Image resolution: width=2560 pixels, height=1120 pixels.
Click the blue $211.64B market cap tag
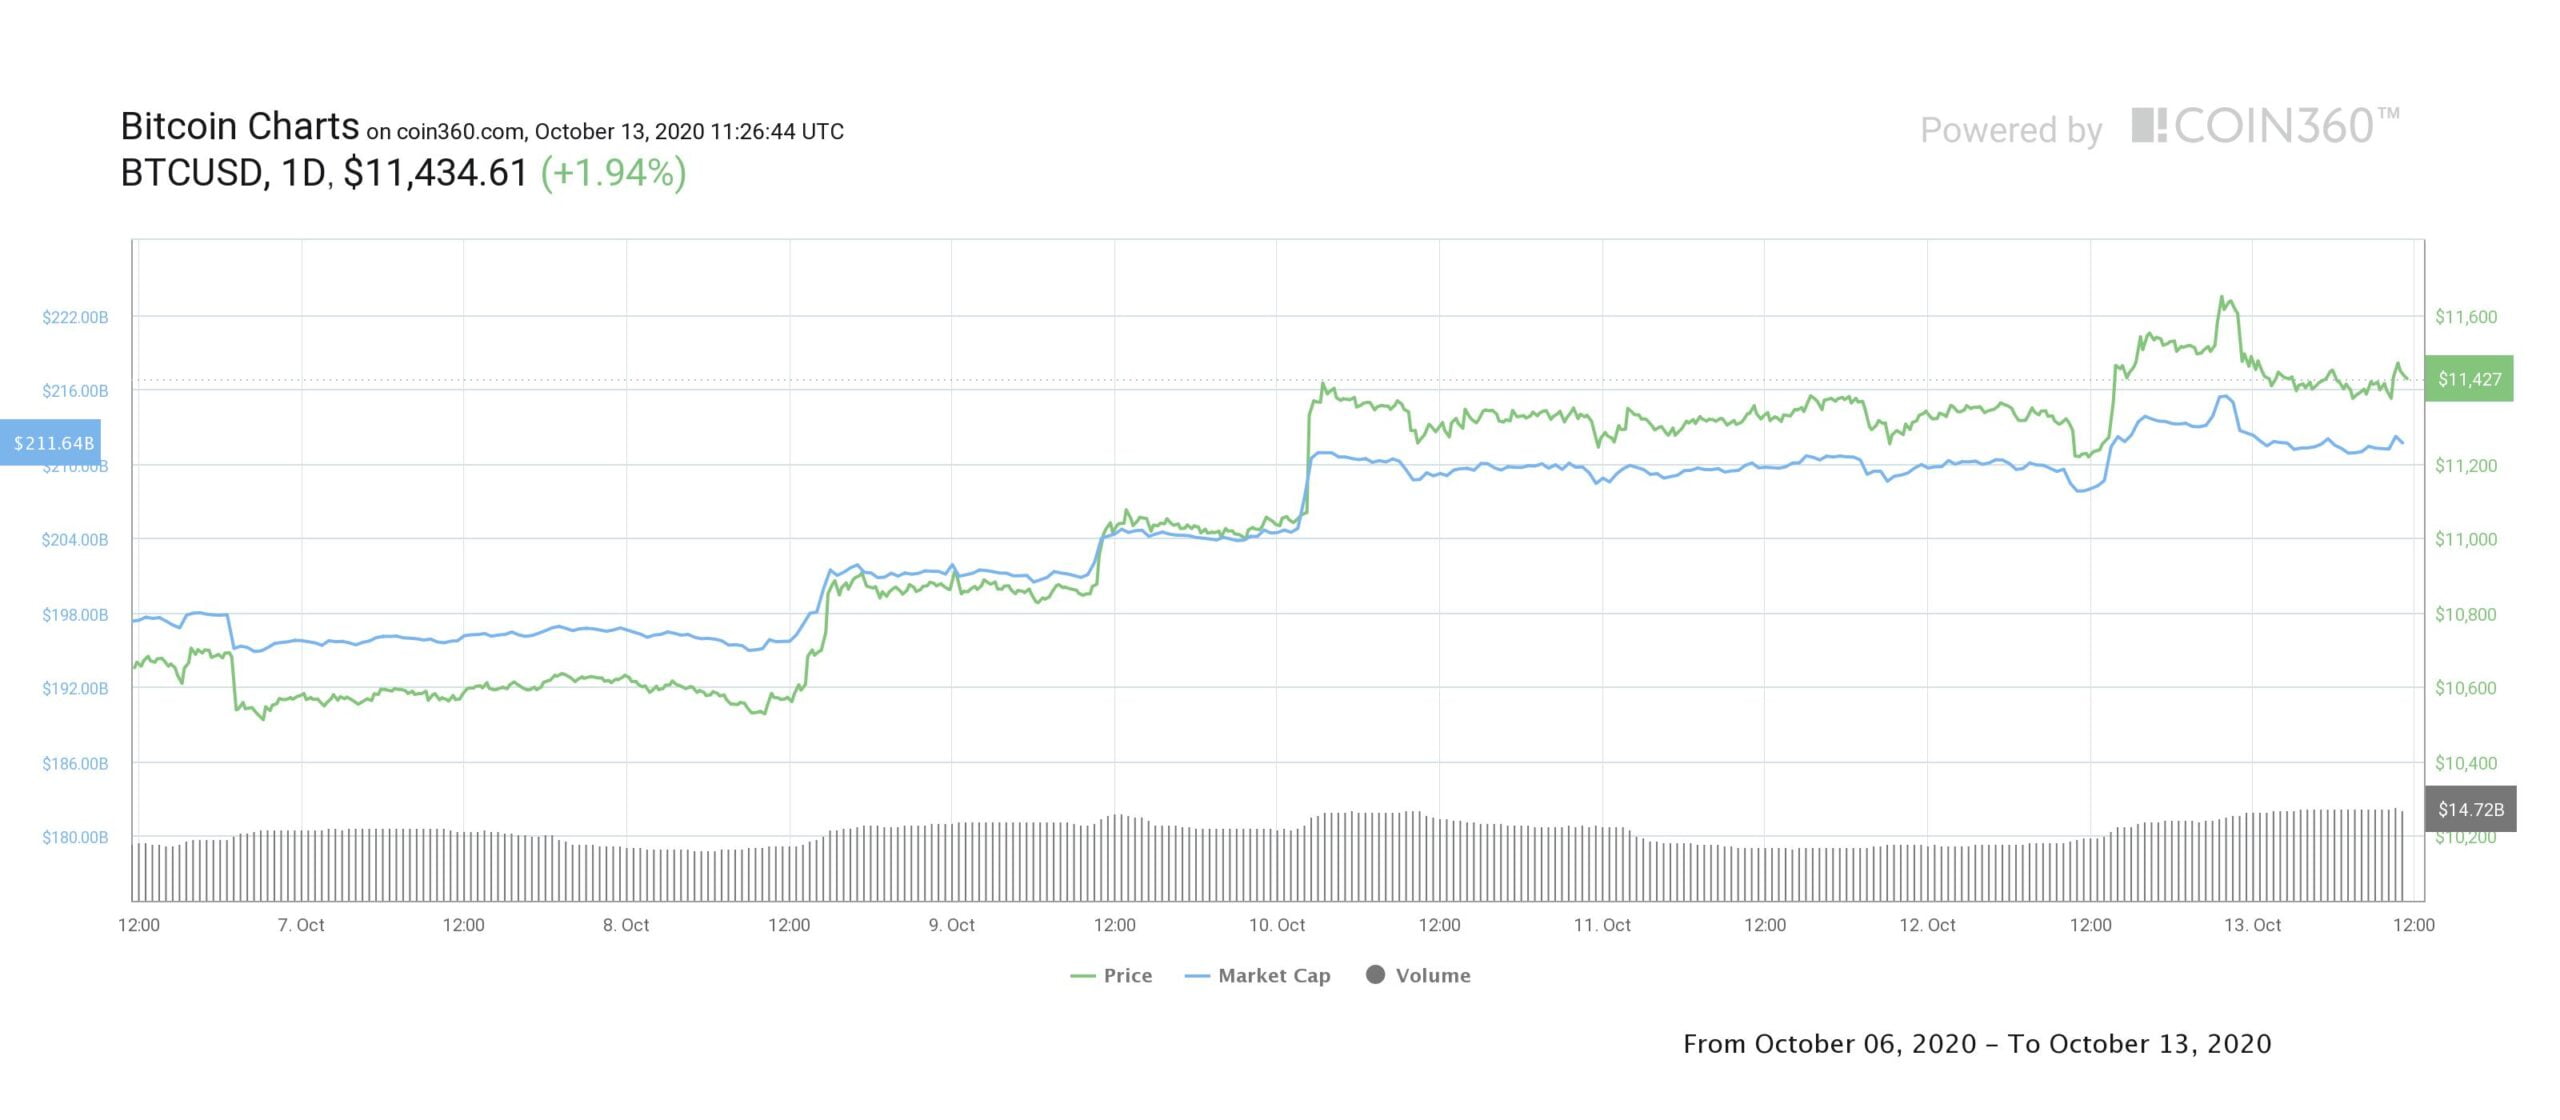[52, 442]
